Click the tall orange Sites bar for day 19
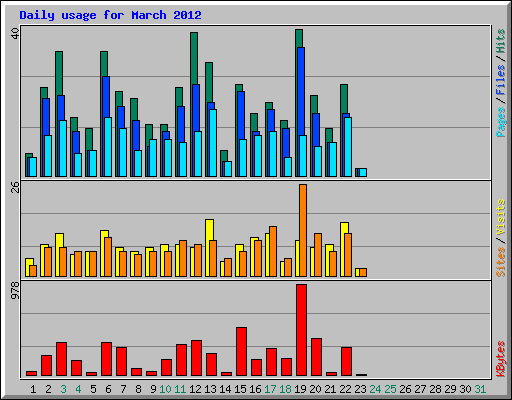Image resolution: width=512 pixels, height=400 pixels. click(x=303, y=230)
